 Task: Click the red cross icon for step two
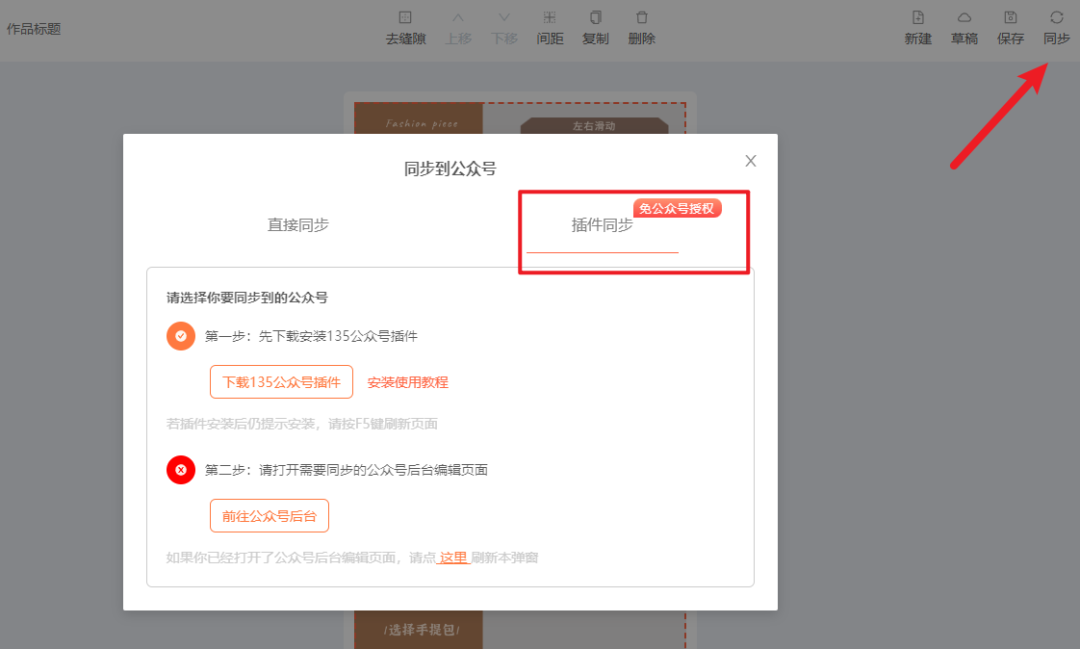(180, 470)
